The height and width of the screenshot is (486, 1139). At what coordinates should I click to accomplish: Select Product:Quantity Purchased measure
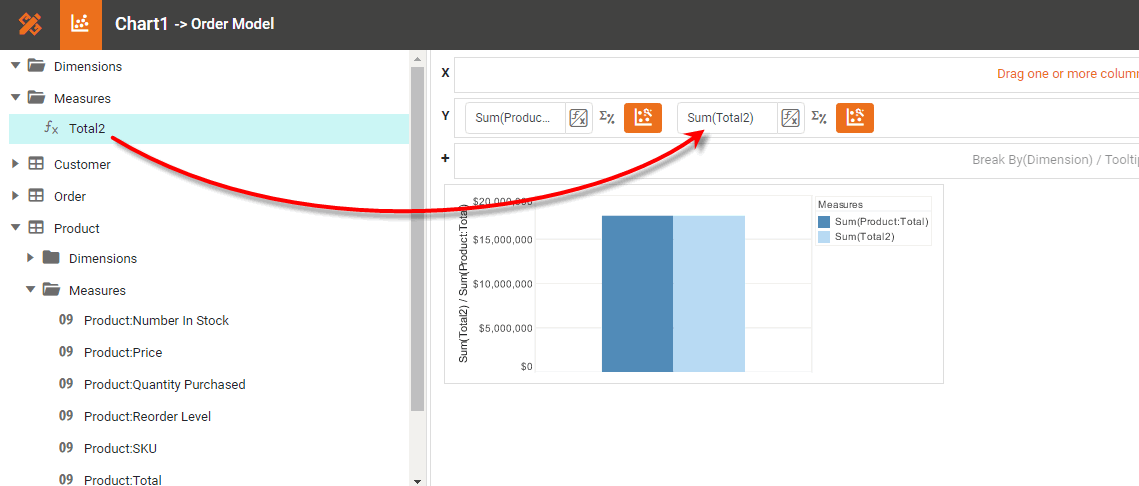[164, 384]
